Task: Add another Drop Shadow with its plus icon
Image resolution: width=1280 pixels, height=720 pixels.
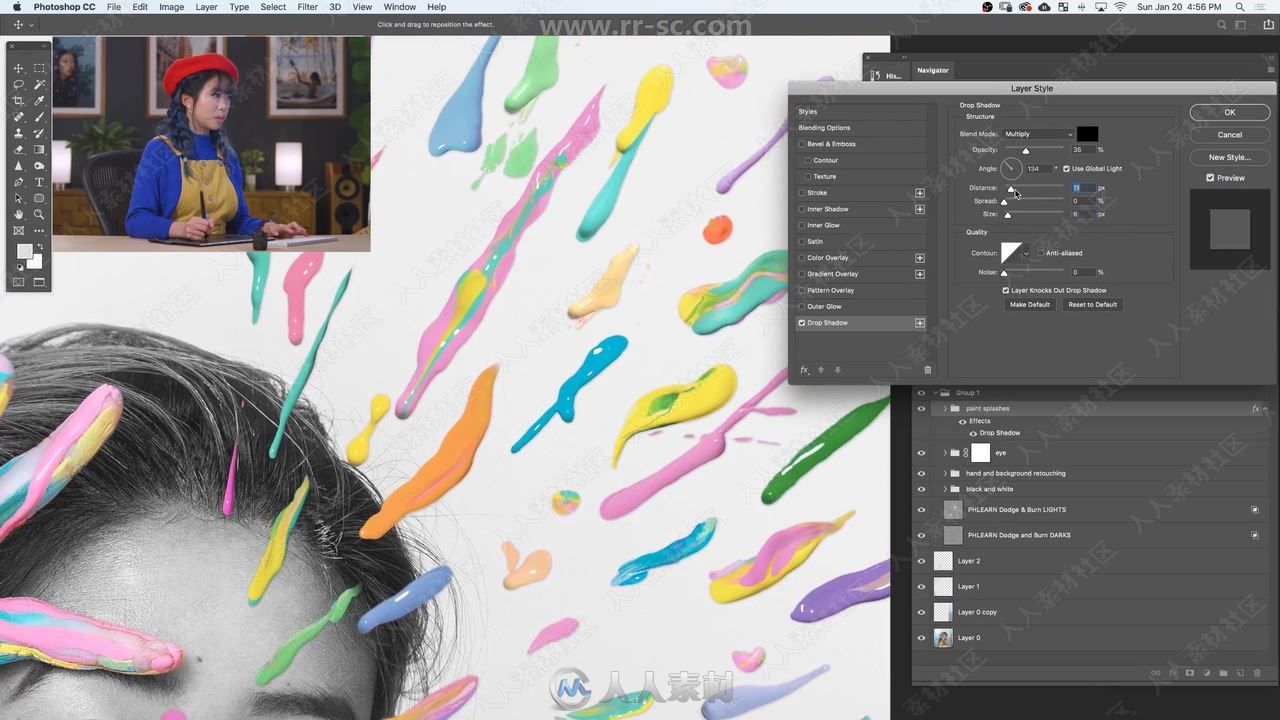Action: pos(920,323)
